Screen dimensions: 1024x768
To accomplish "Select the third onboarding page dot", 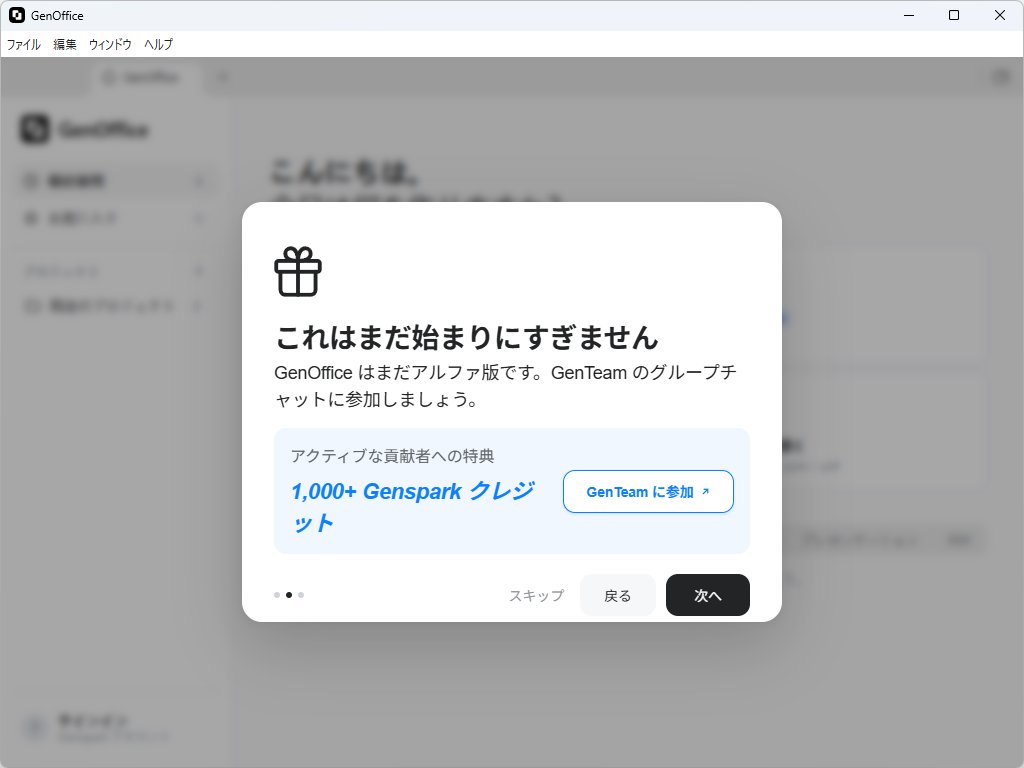I will point(301,595).
